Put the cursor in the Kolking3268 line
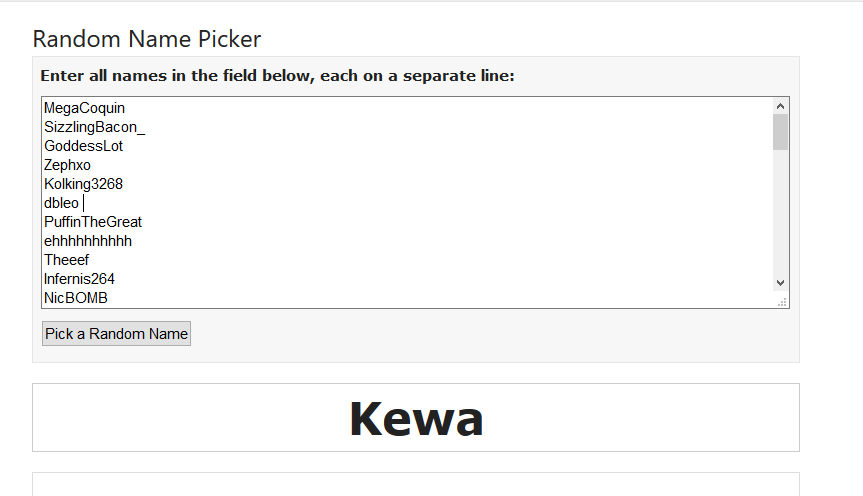This screenshot has height=496, width=863. tap(83, 184)
